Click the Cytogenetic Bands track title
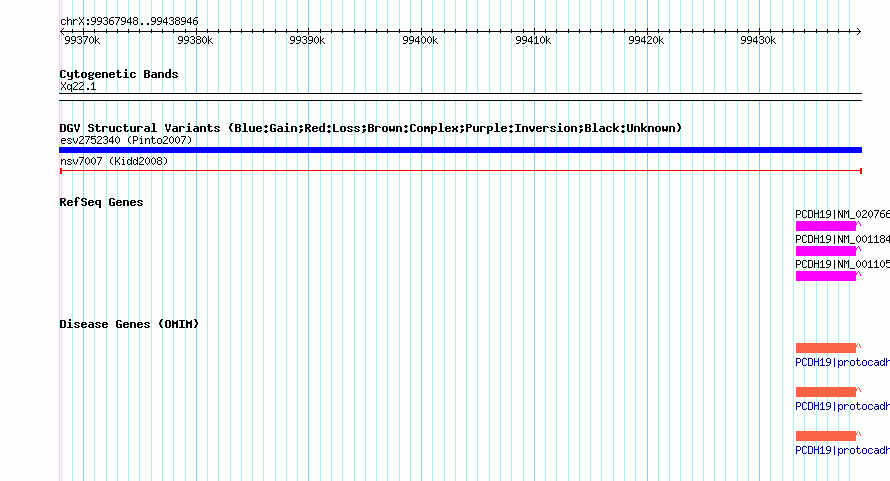 tap(119, 74)
